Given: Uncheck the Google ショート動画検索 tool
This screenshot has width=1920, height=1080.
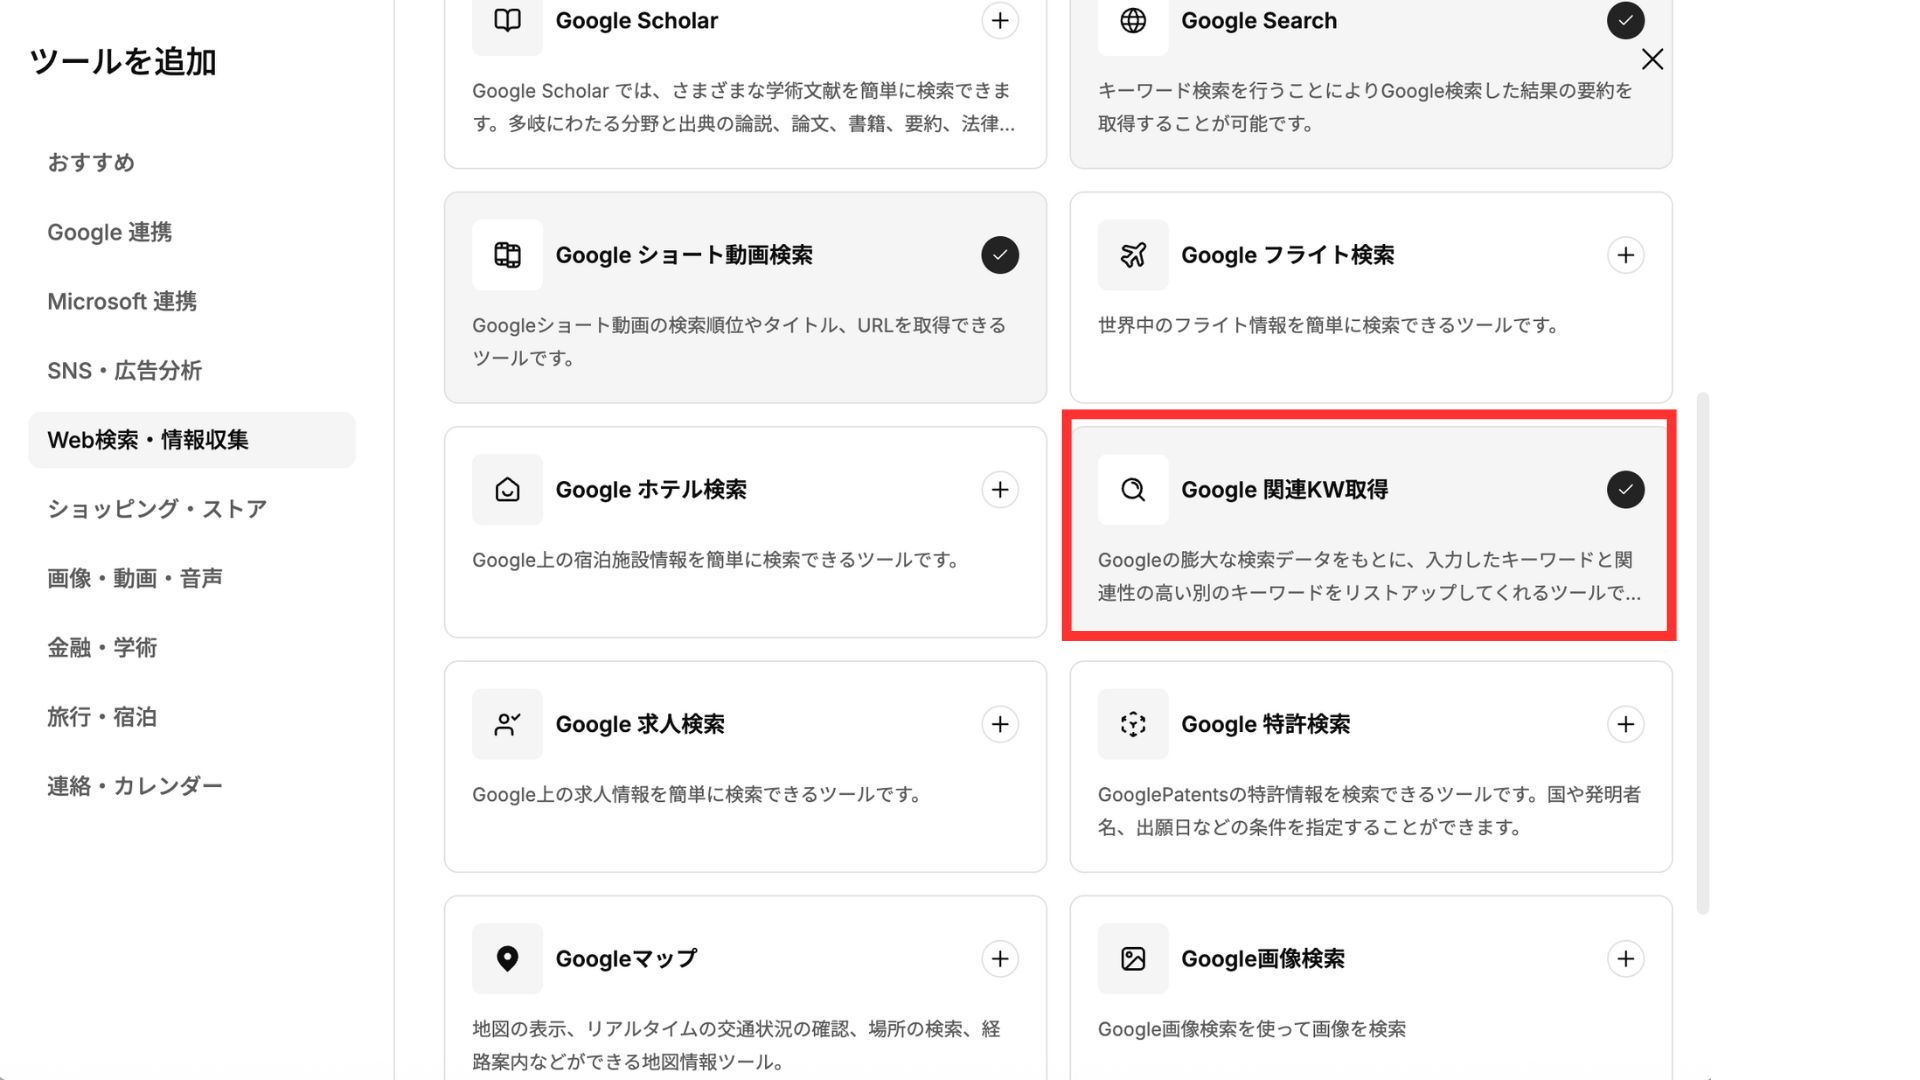Looking at the screenshot, I should point(999,255).
